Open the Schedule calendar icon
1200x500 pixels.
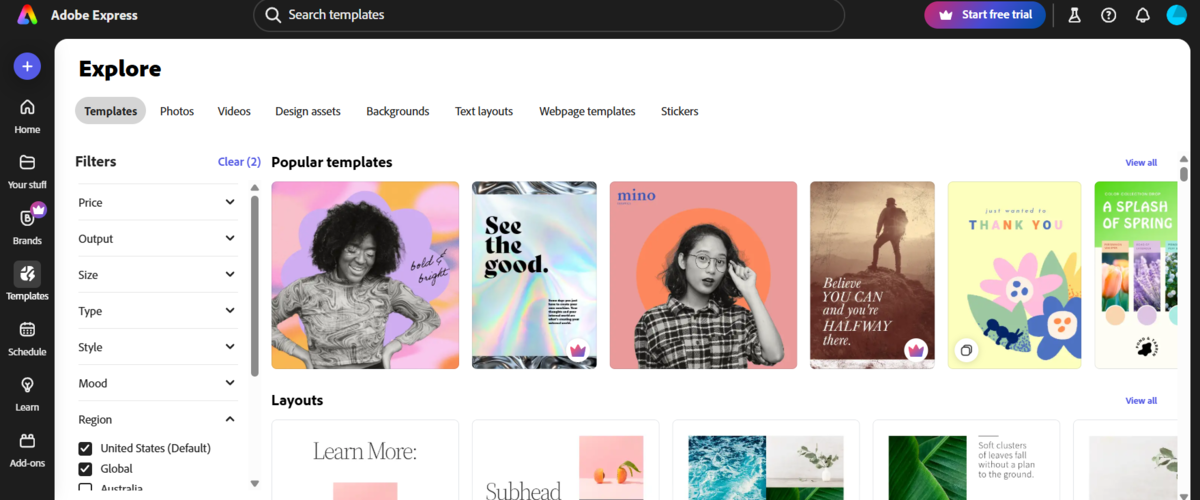coord(27,330)
